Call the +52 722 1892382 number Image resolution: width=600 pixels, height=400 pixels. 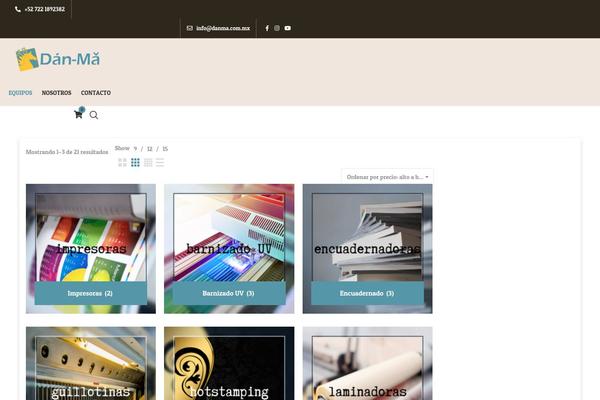(45, 9)
